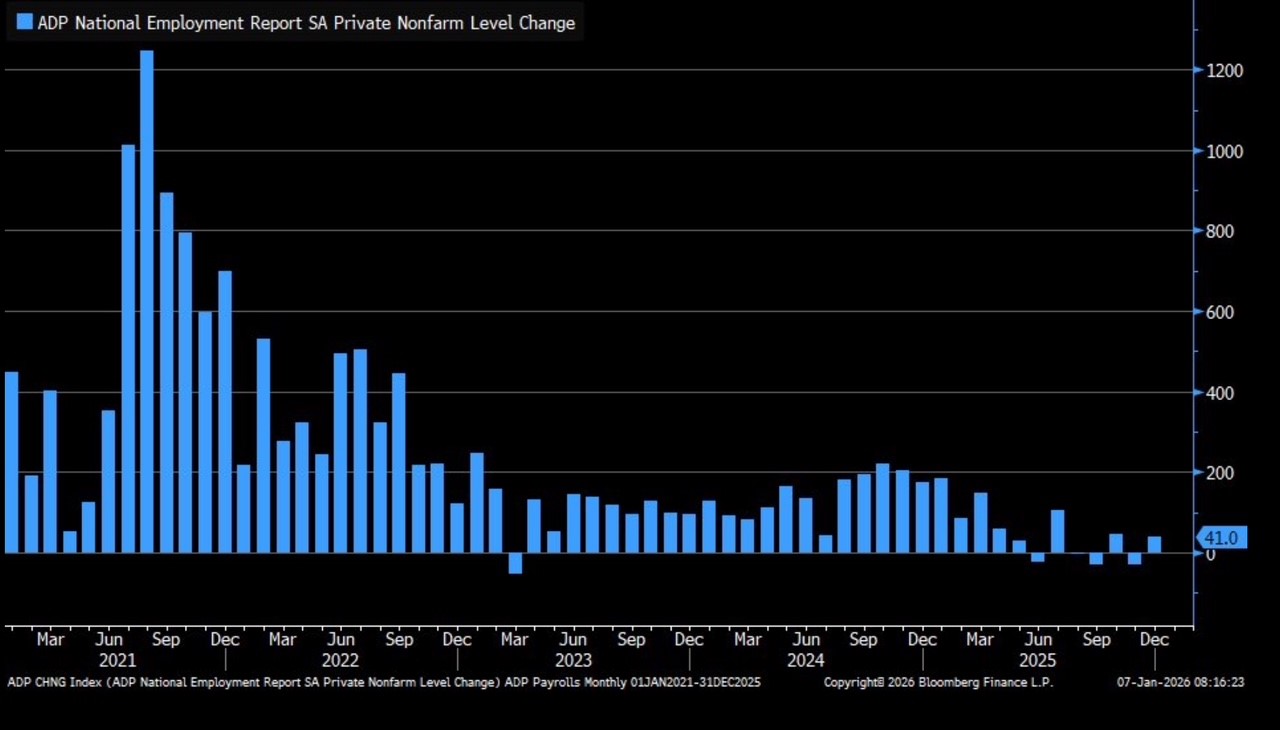The image size is (1280, 730).
Task: Click the 1200 y-axis tick label
Action: coord(1224,71)
